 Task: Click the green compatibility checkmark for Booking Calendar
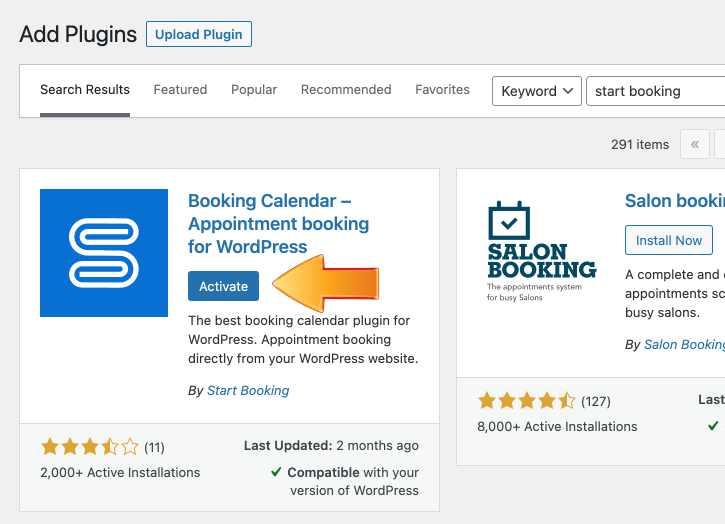[x=276, y=472]
